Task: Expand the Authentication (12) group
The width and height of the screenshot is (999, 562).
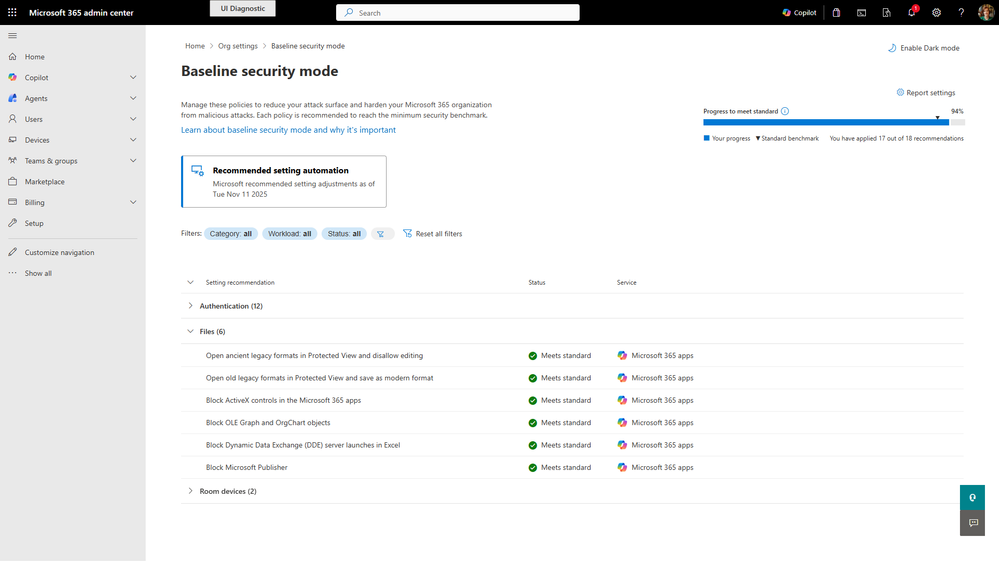Action: (190, 306)
